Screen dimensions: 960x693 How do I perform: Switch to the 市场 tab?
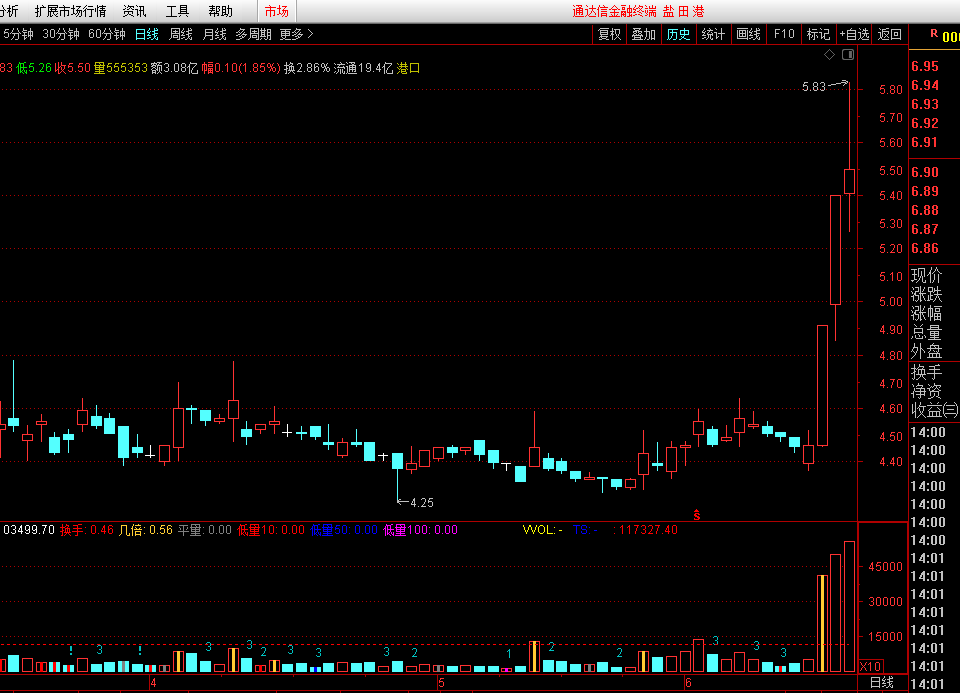pyautogui.click(x=277, y=11)
